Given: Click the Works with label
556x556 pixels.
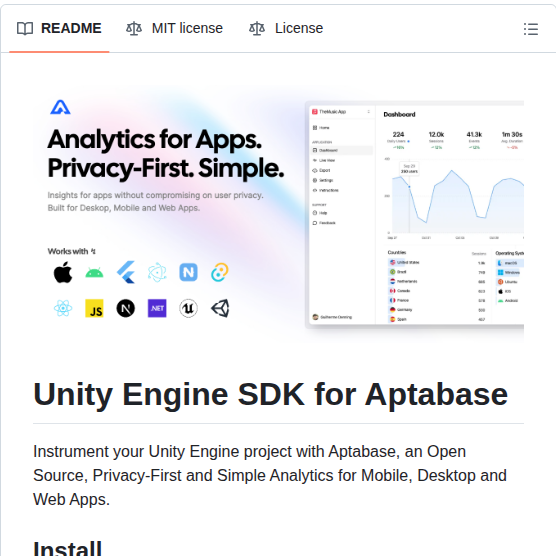Looking at the screenshot, I should tap(72, 251).
